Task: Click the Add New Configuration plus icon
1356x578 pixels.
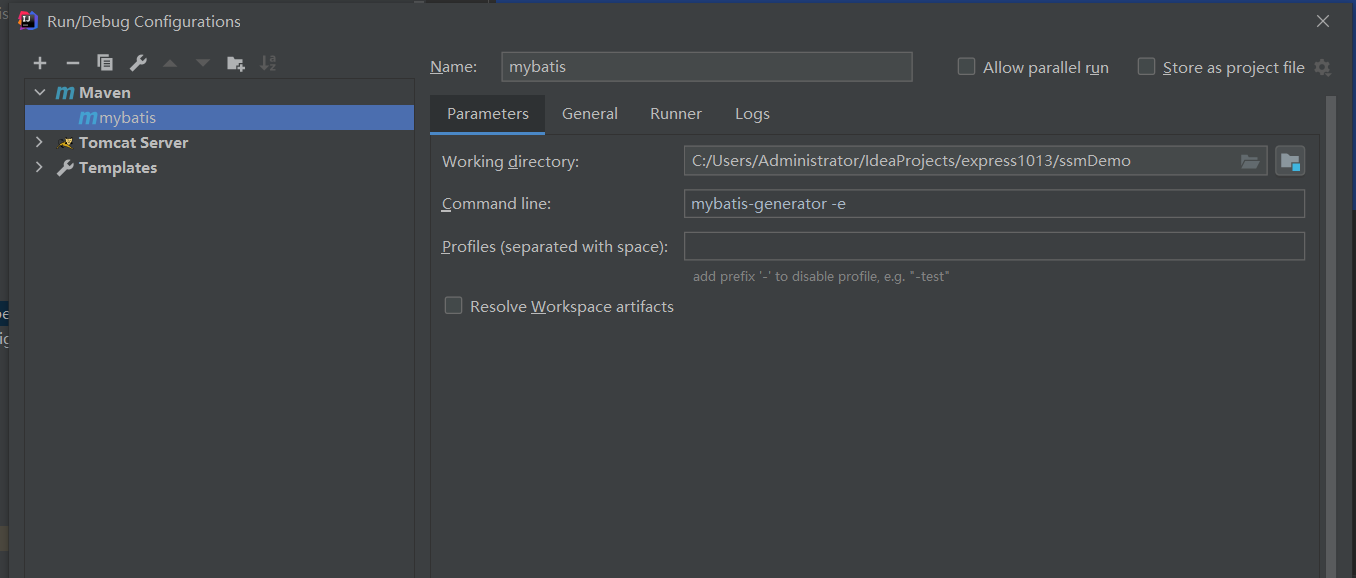Action: (x=40, y=63)
